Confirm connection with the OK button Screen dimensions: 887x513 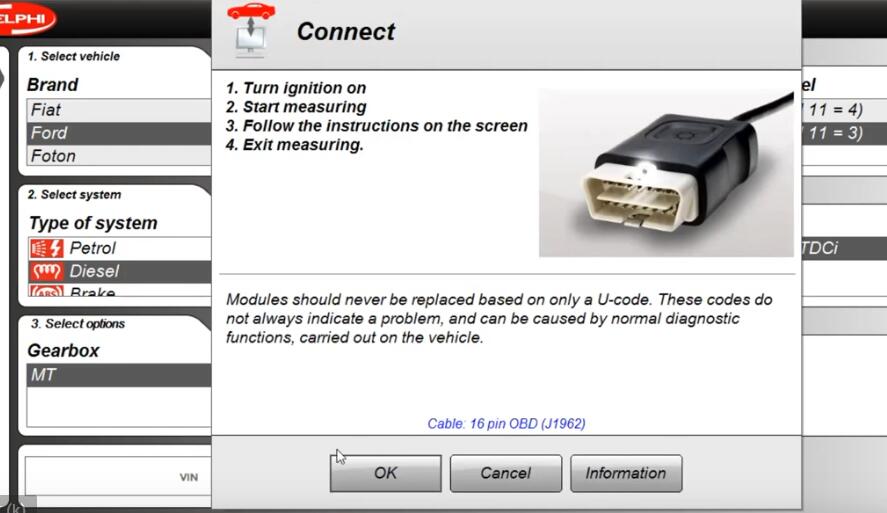(x=385, y=473)
